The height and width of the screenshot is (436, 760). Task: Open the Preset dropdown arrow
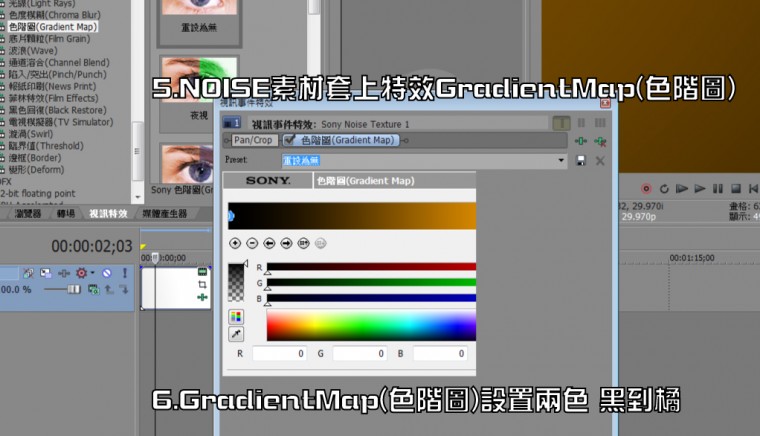coord(561,160)
